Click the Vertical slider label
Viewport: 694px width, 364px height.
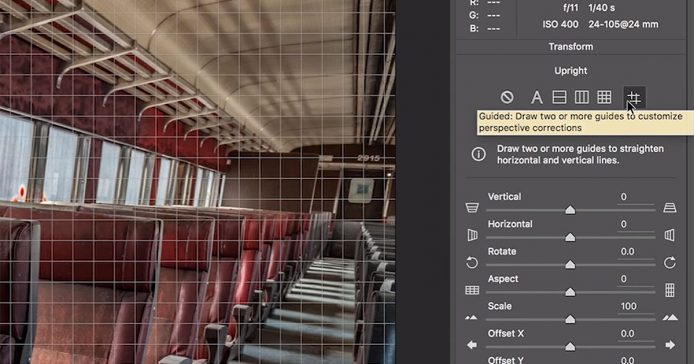(x=504, y=197)
